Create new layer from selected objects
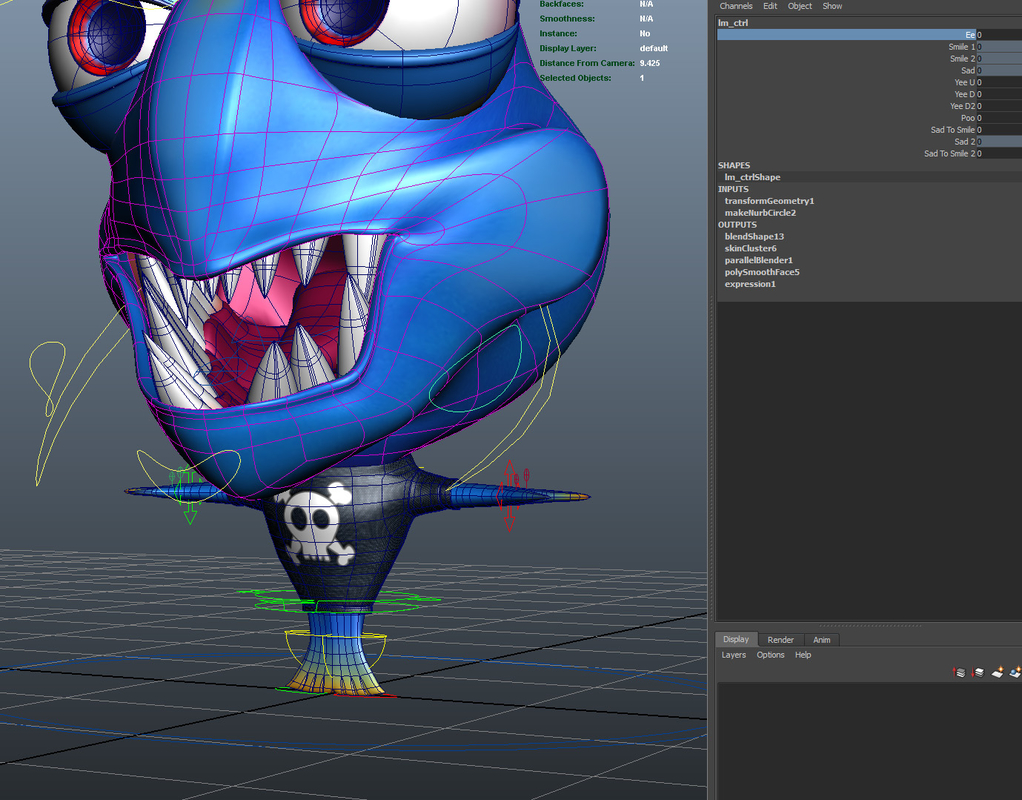The height and width of the screenshot is (800, 1022). (1015, 673)
